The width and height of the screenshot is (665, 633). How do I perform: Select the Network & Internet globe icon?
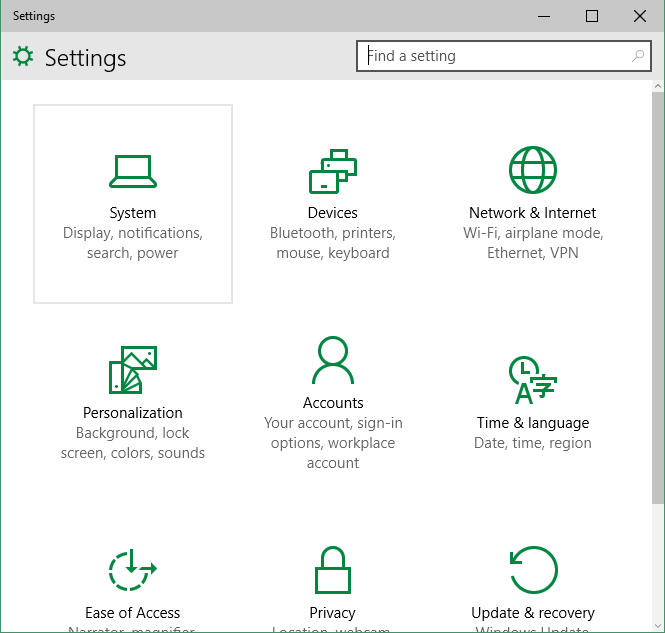pos(532,170)
